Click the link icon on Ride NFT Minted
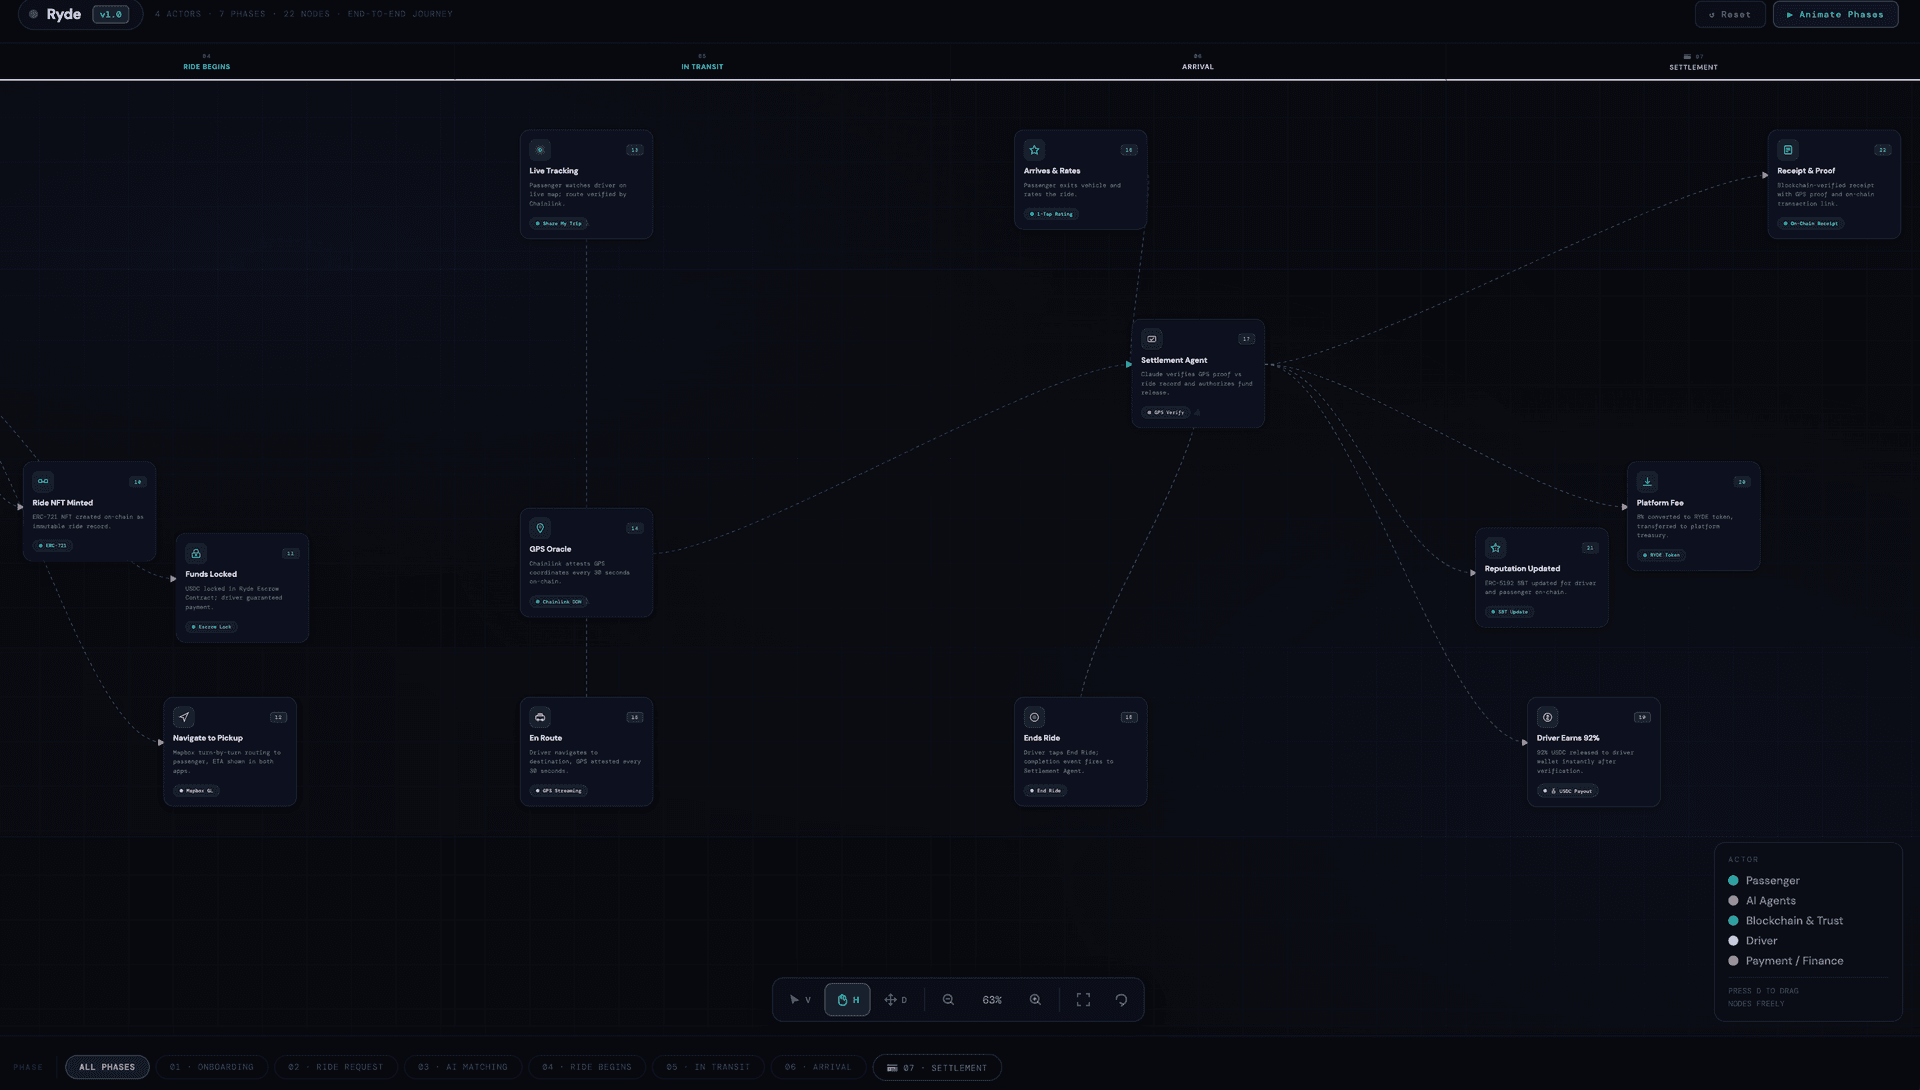The width and height of the screenshot is (1920, 1090). tap(43, 481)
